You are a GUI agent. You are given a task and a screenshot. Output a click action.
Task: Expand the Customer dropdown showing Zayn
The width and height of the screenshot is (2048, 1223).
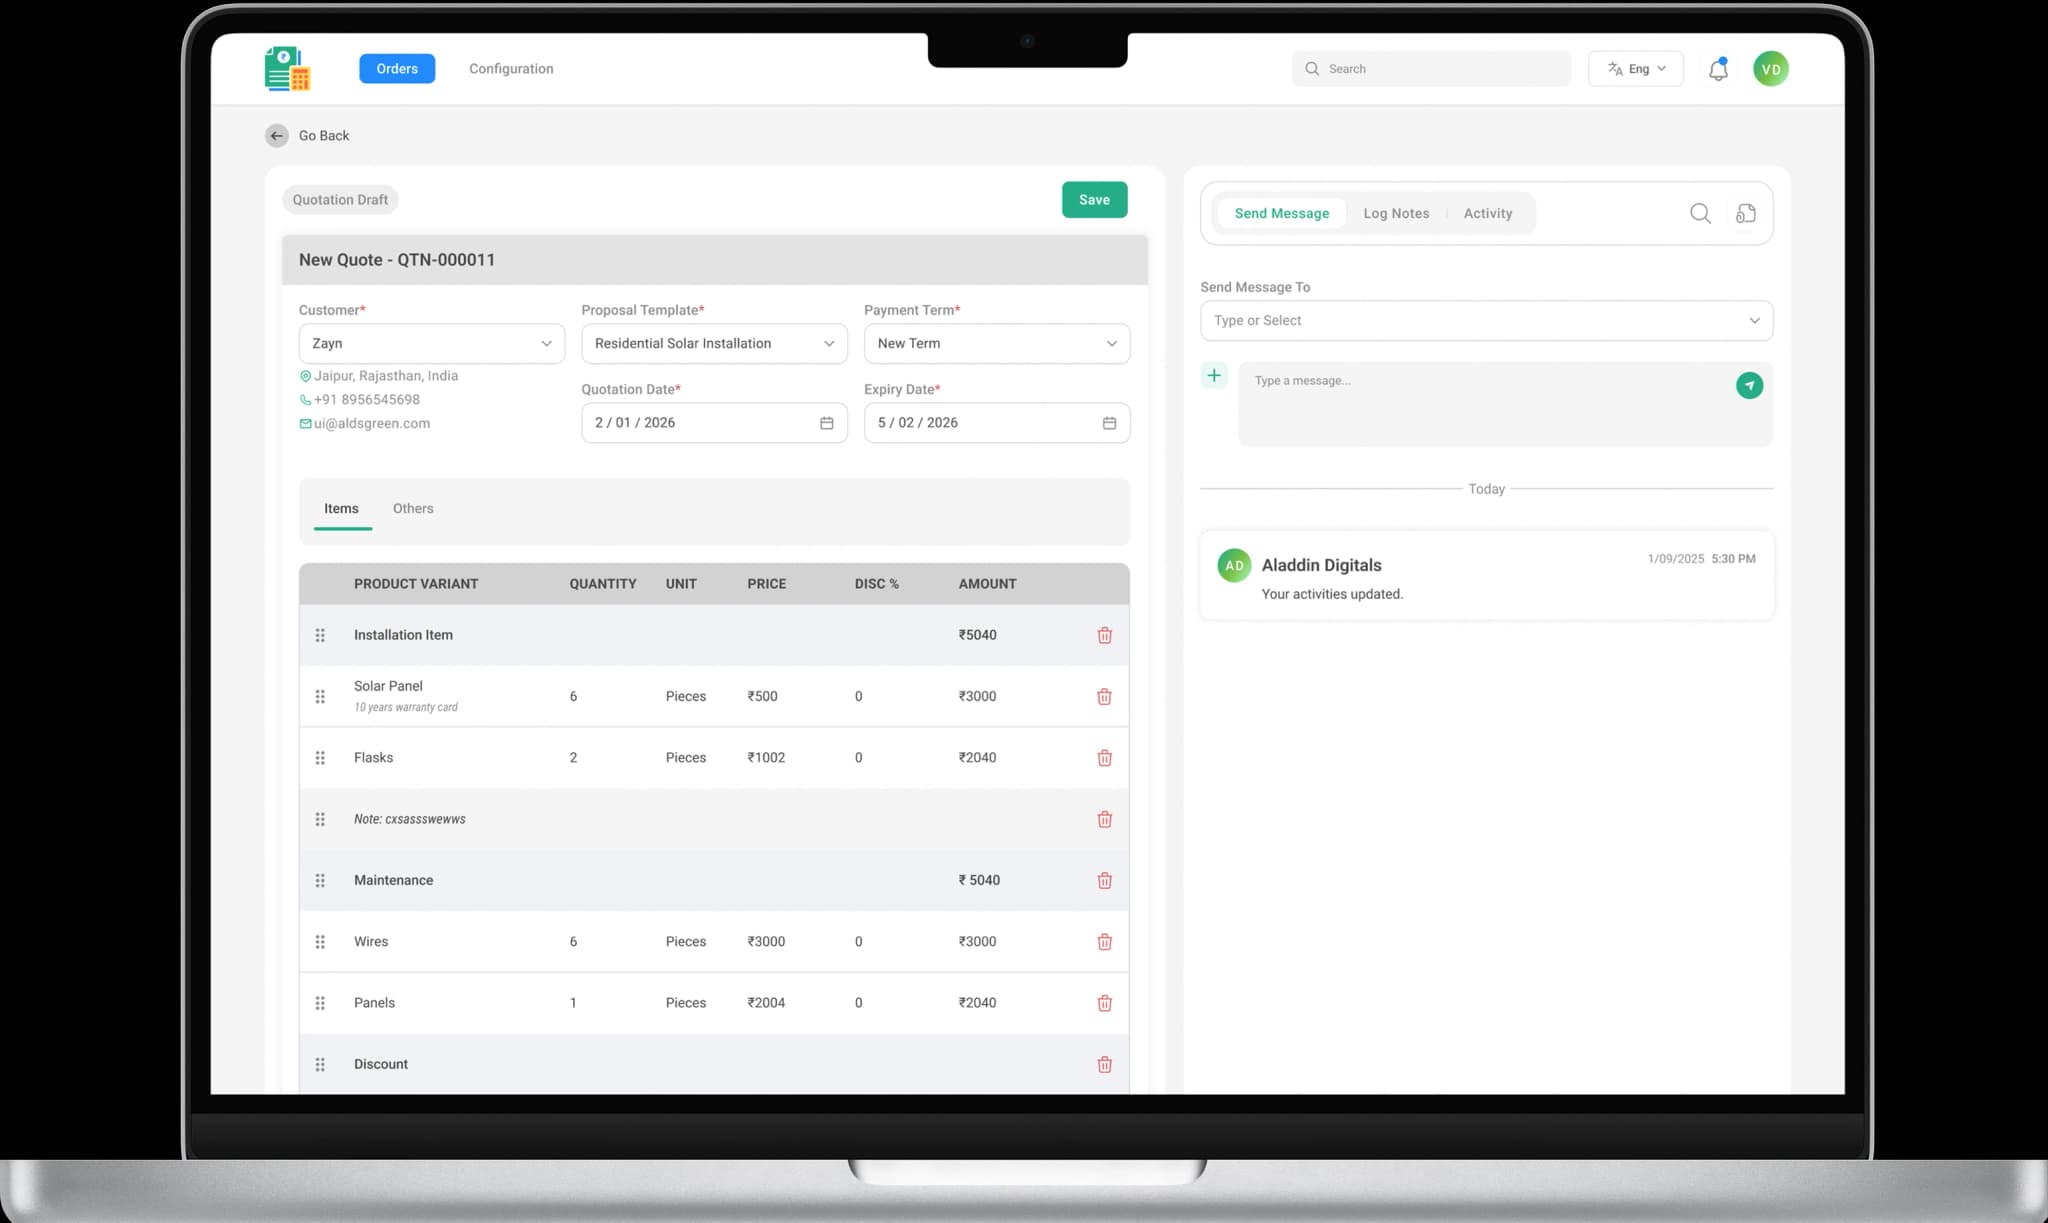pyautogui.click(x=431, y=343)
